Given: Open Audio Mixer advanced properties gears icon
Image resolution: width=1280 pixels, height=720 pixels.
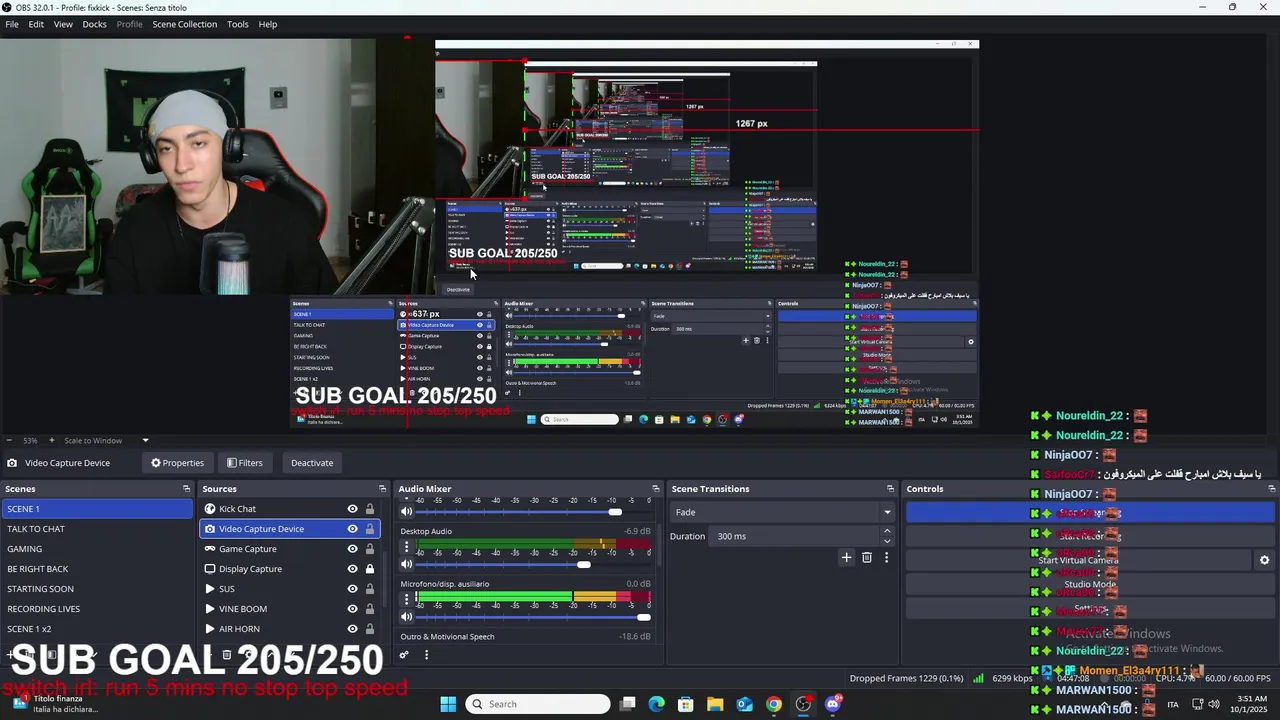Looking at the screenshot, I should click(x=404, y=655).
